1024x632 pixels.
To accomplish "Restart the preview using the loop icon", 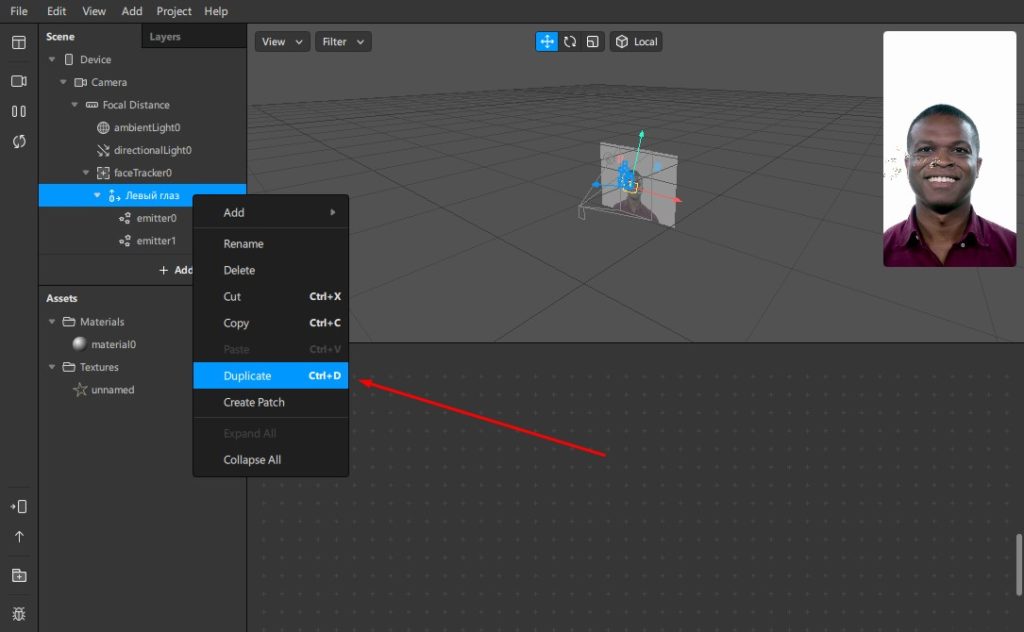I will tap(19, 142).
